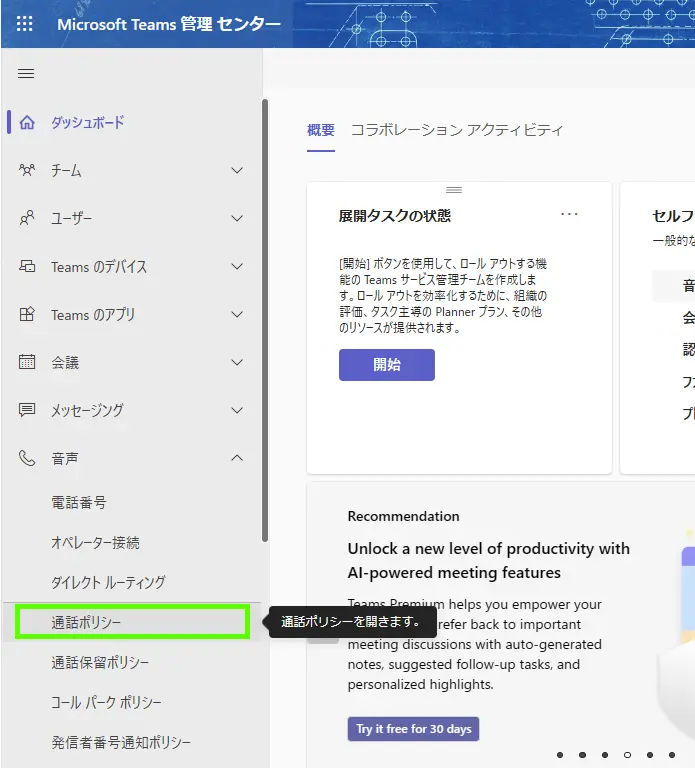The image size is (695, 768).
Task: Expand the Teams のデバイス chevron
Action: coord(237,266)
